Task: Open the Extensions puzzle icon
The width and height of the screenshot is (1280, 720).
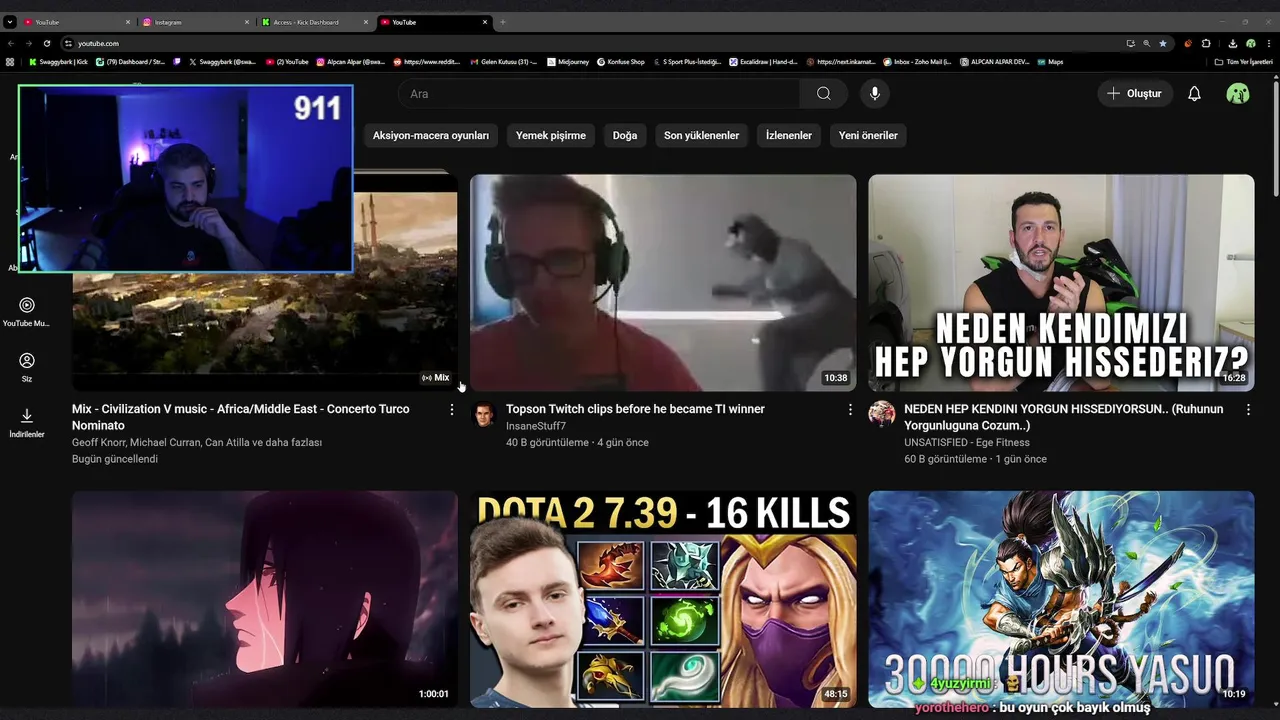Action: [1206, 43]
